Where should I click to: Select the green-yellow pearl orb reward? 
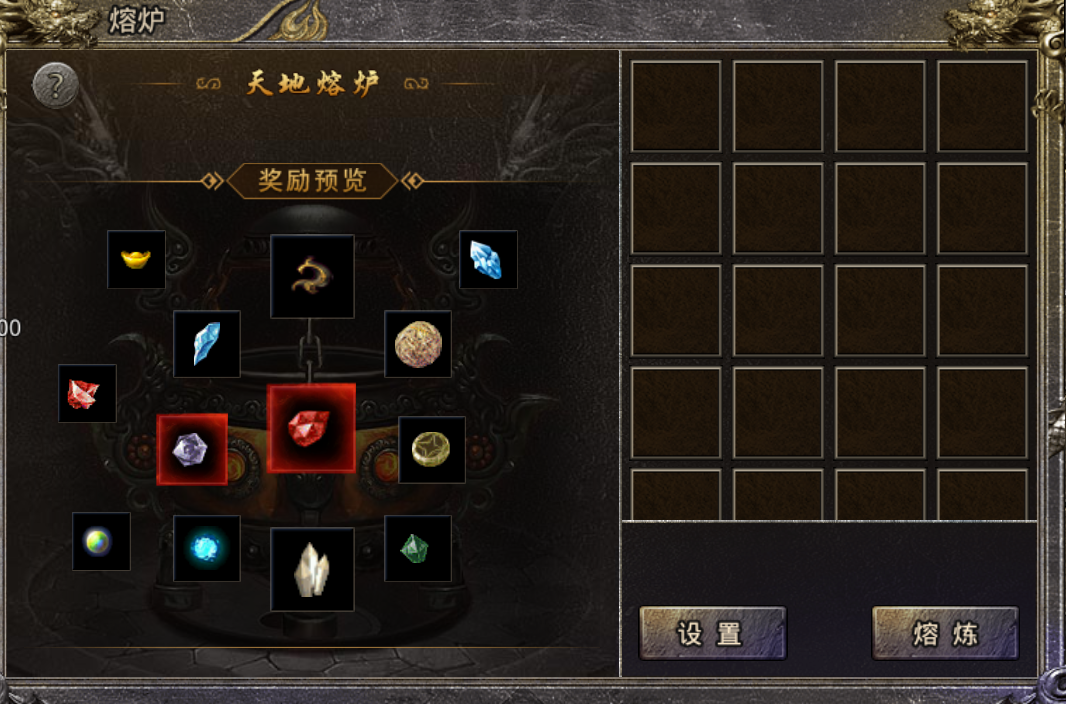[101, 542]
